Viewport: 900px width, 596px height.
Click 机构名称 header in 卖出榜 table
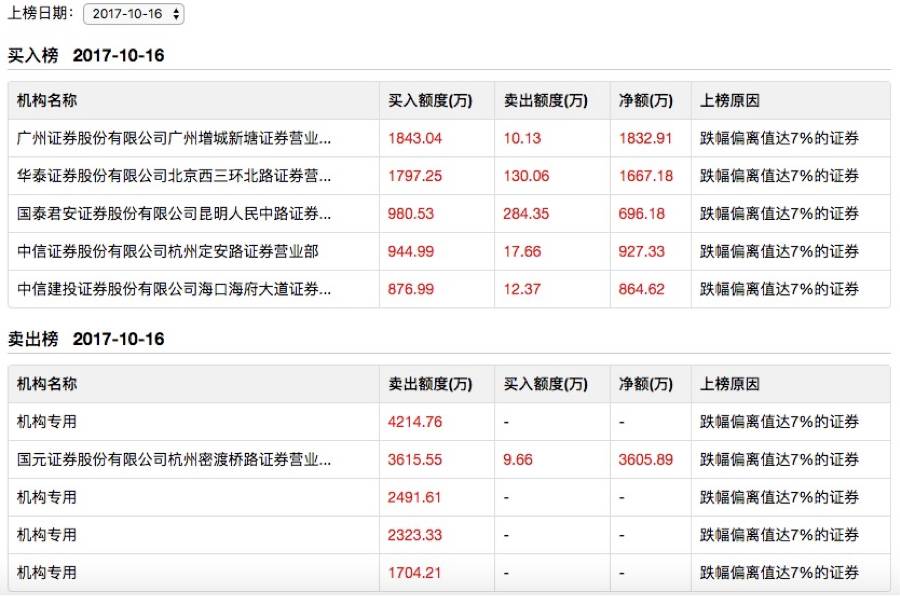(x=47, y=384)
